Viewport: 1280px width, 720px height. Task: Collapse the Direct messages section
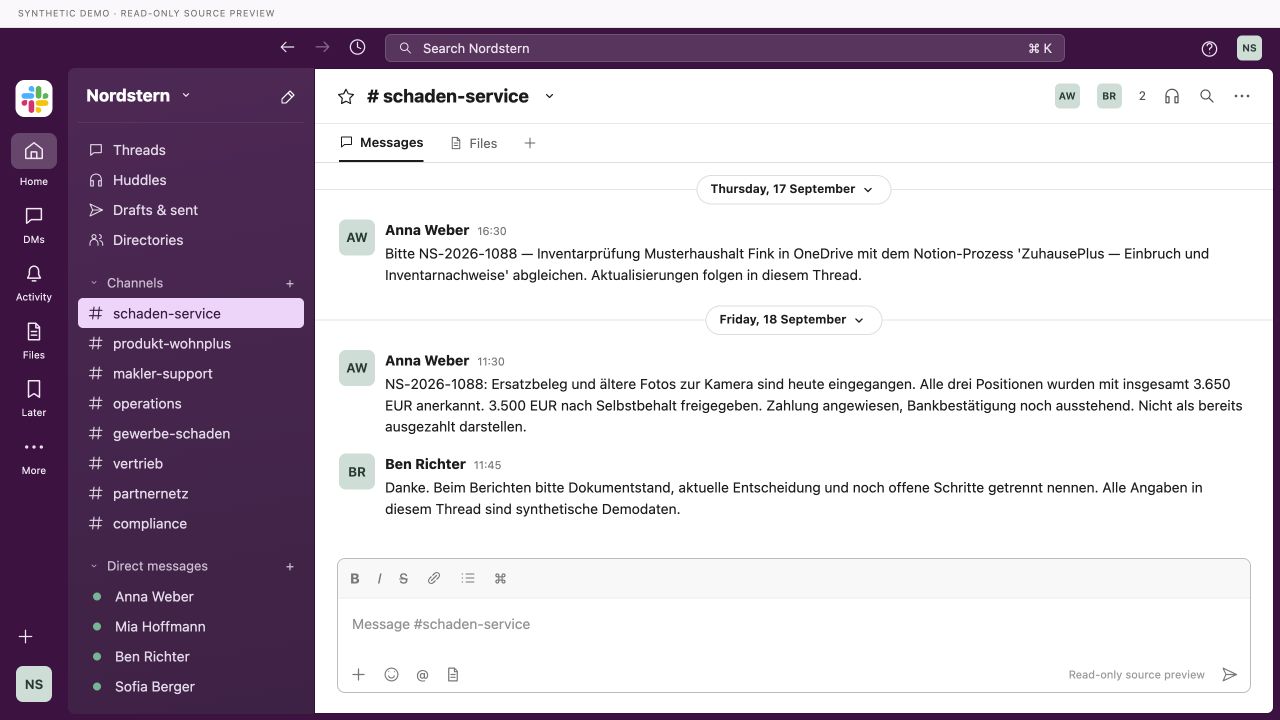point(94,566)
